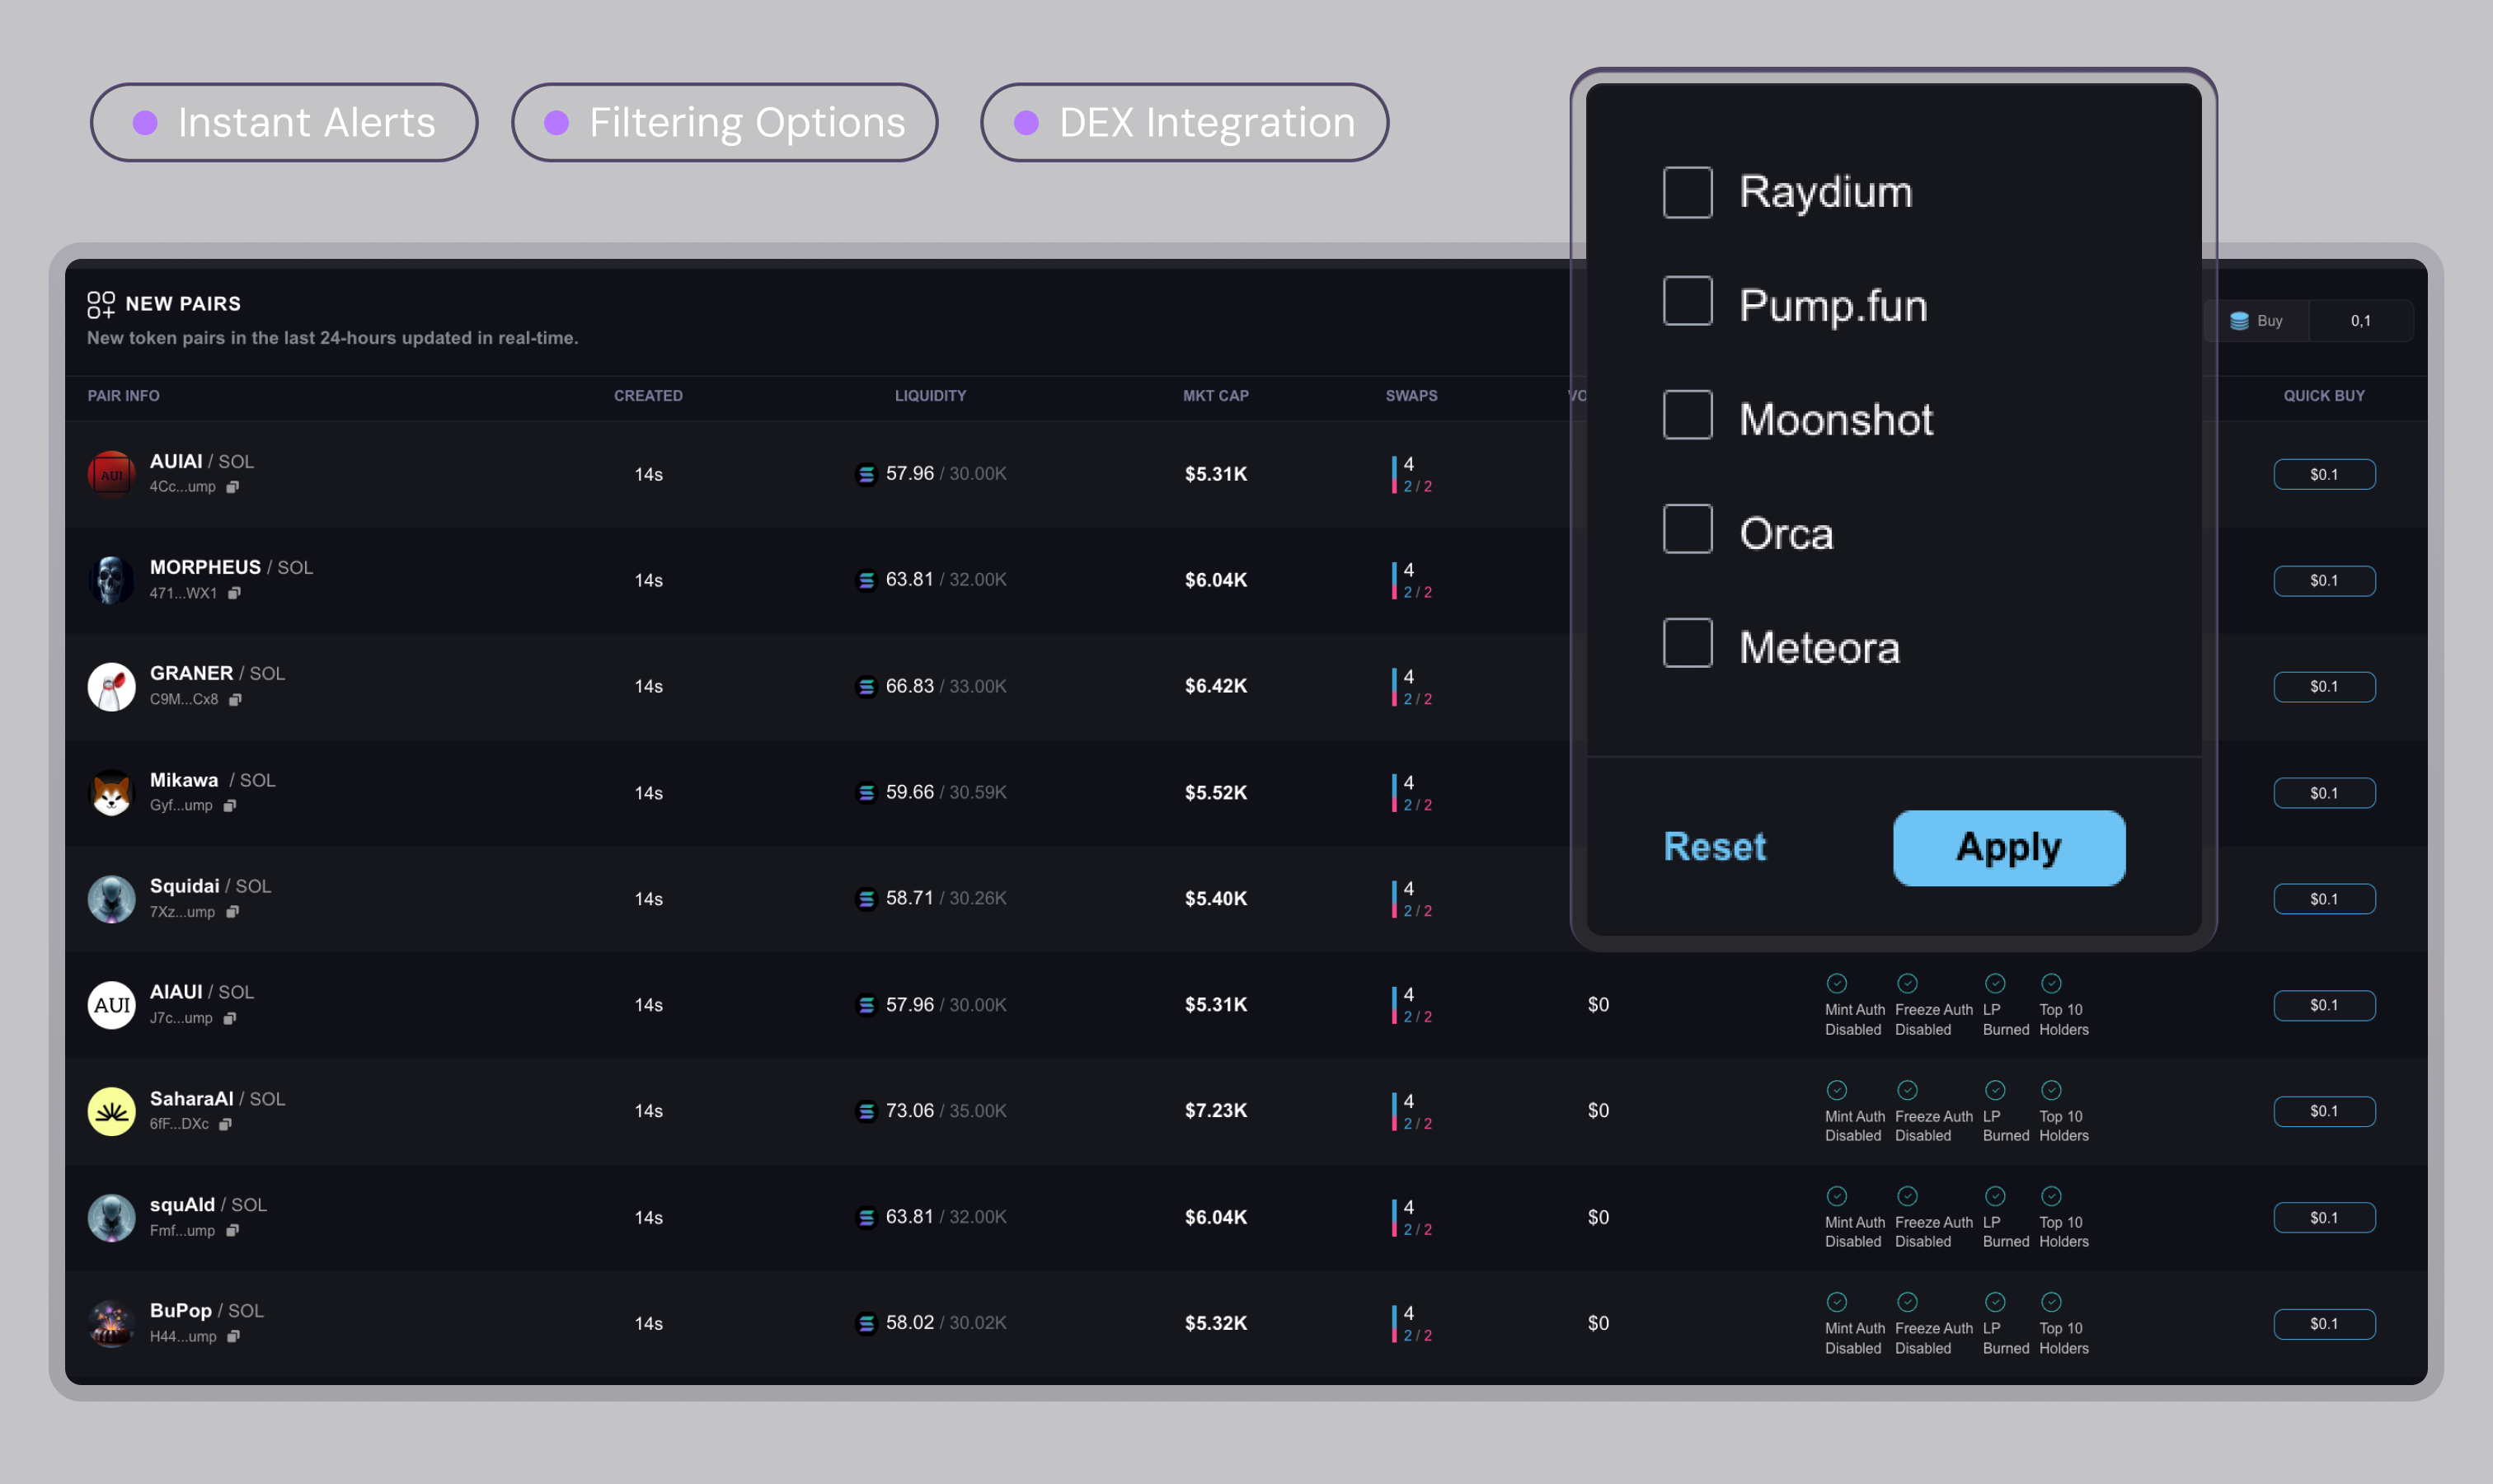Copy the MORPHEUS address 471...WX1
The image size is (2493, 1484).
[234, 593]
